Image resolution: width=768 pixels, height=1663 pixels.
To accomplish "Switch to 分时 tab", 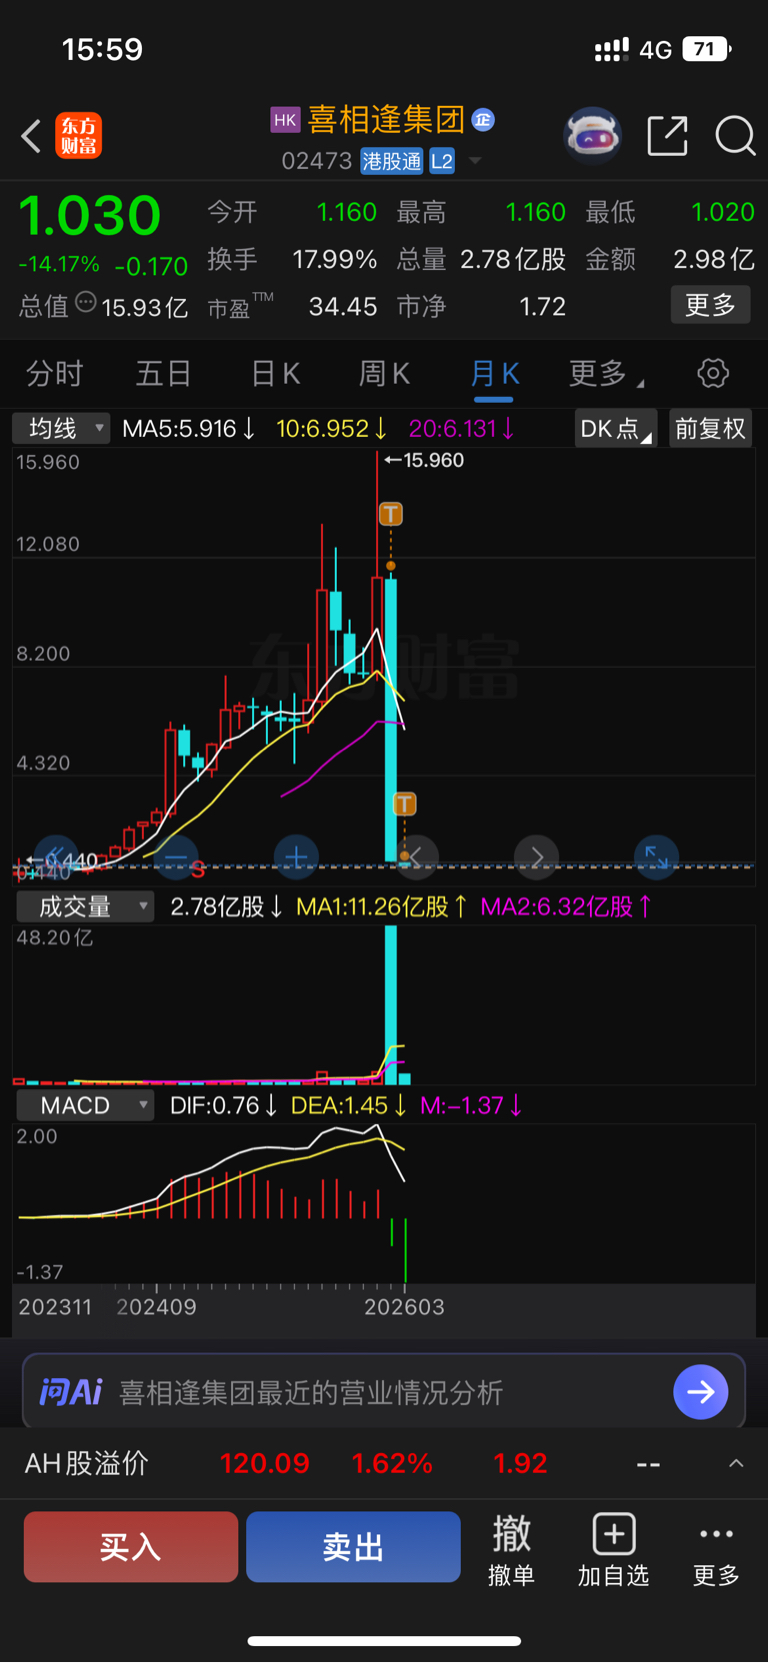I will (x=54, y=374).
